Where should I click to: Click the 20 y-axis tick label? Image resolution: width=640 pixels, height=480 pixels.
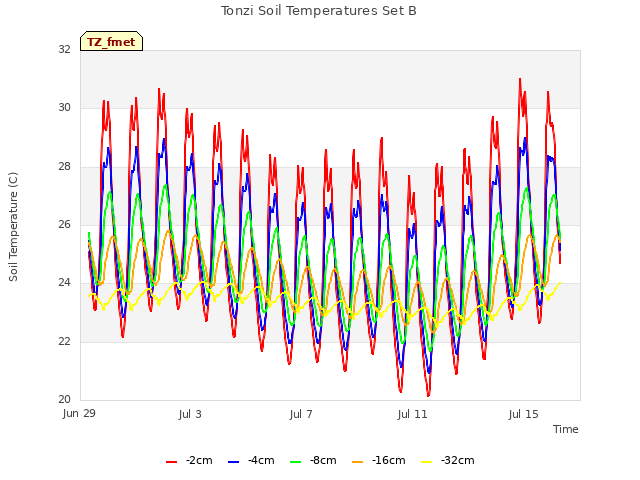64,399
